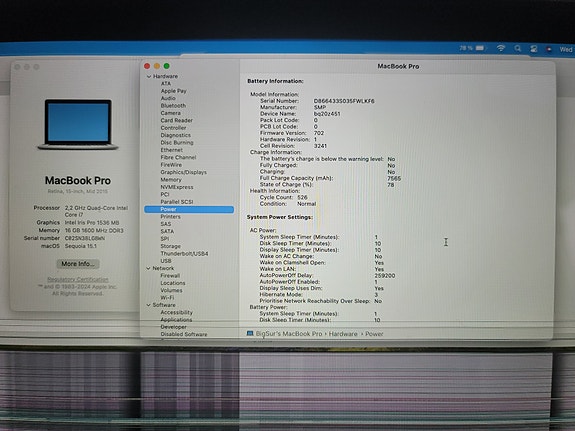The width and height of the screenshot is (575, 431).
Task: Click the computer icon in path bar
Action: click(250, 333)
